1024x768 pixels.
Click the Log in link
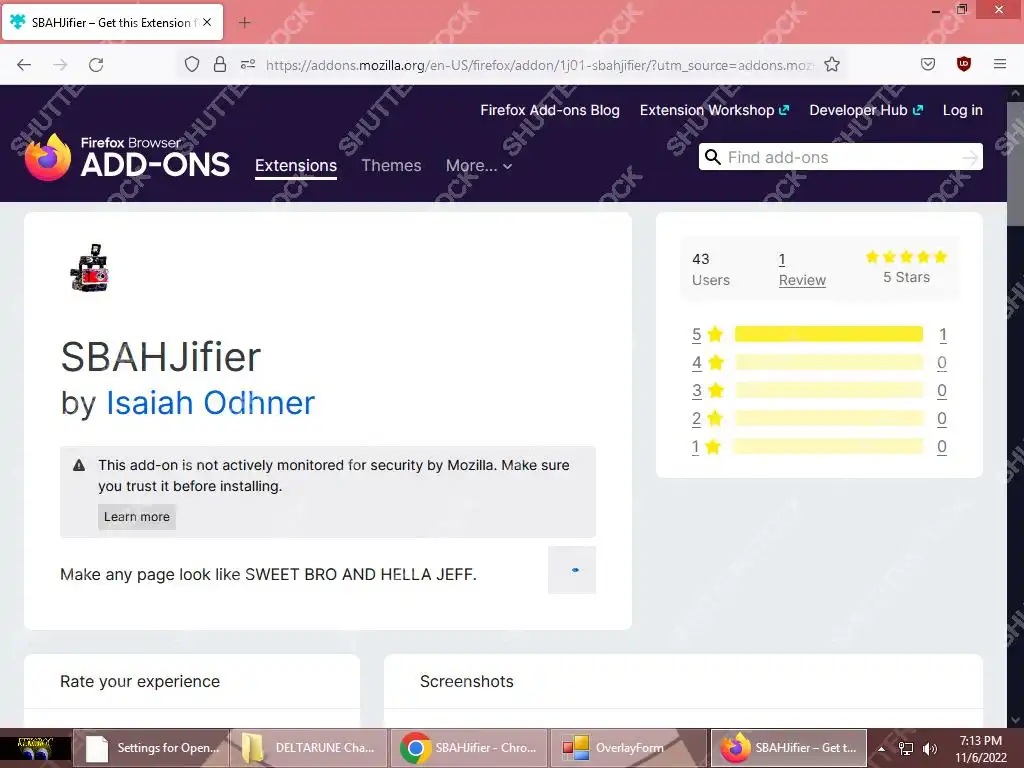click(962, 110)
